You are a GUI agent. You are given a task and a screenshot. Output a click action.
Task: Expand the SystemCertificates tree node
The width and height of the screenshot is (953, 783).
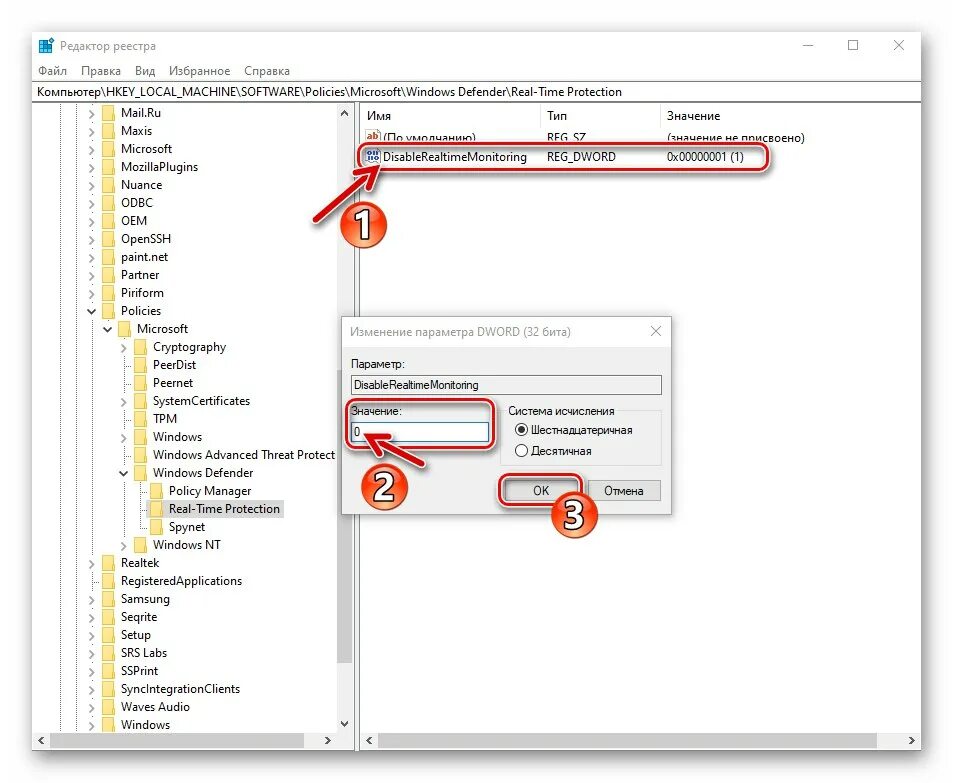pyautogui.click(x=123, y=401)
